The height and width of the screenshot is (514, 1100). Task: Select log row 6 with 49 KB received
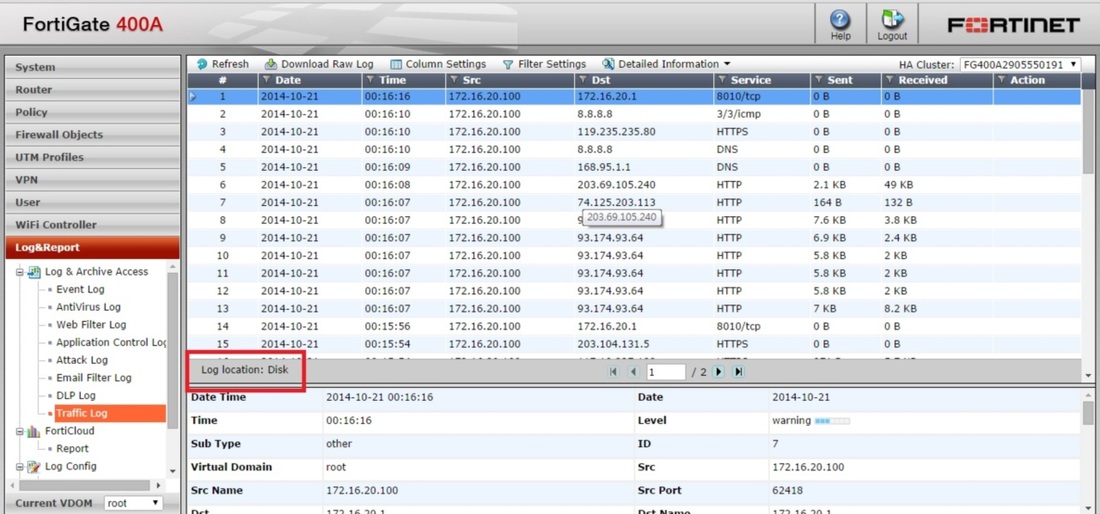tap(634, 184)
